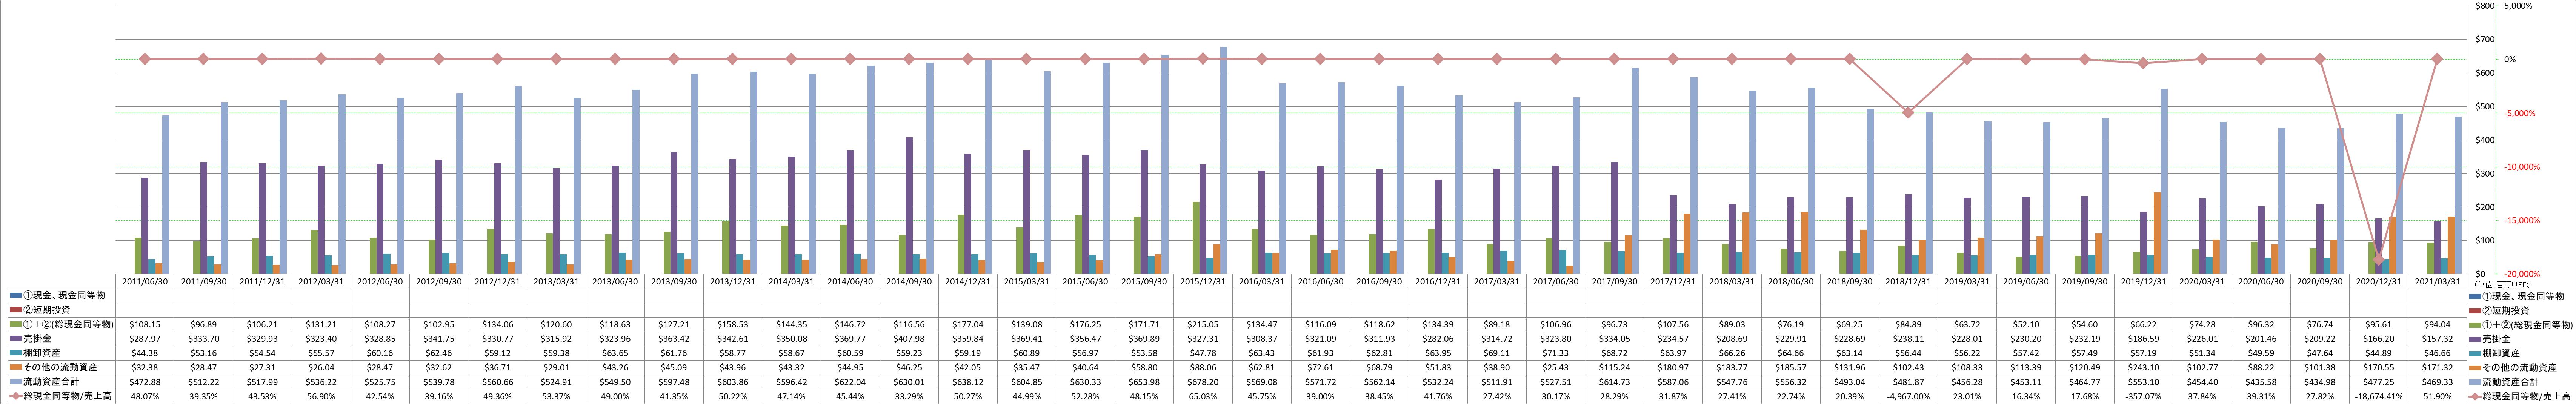The image size is (2576, 404).
Task: Select the 2021/03/31 date column header
Action: (x=2438, y=282)
